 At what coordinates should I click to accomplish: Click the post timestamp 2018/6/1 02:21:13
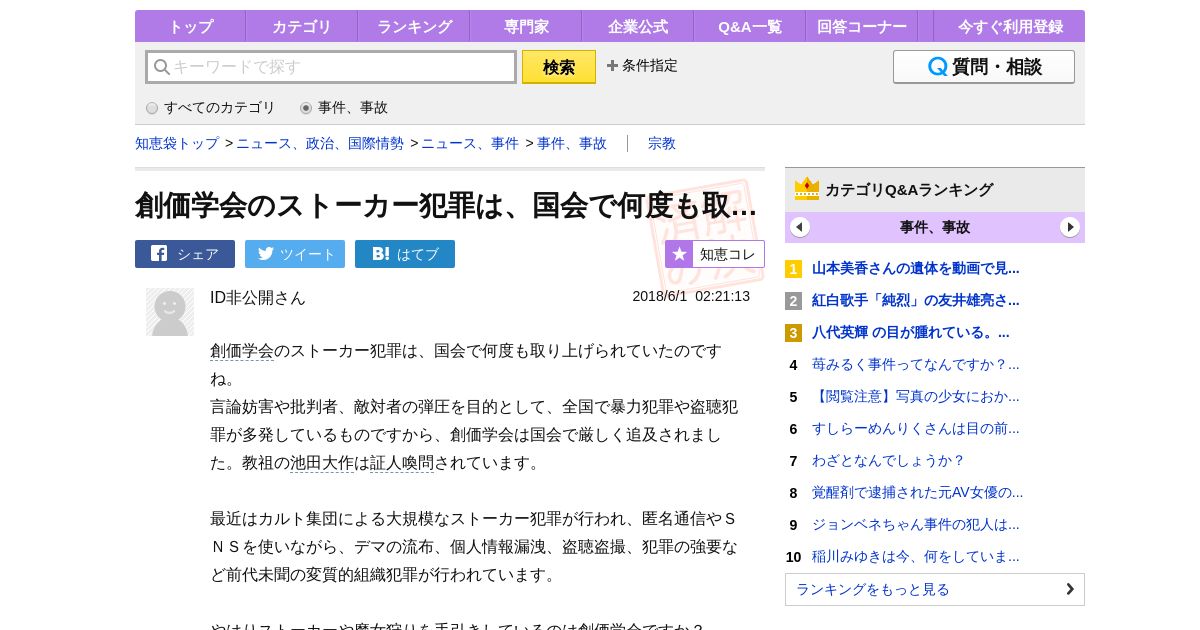coord(691,296)
